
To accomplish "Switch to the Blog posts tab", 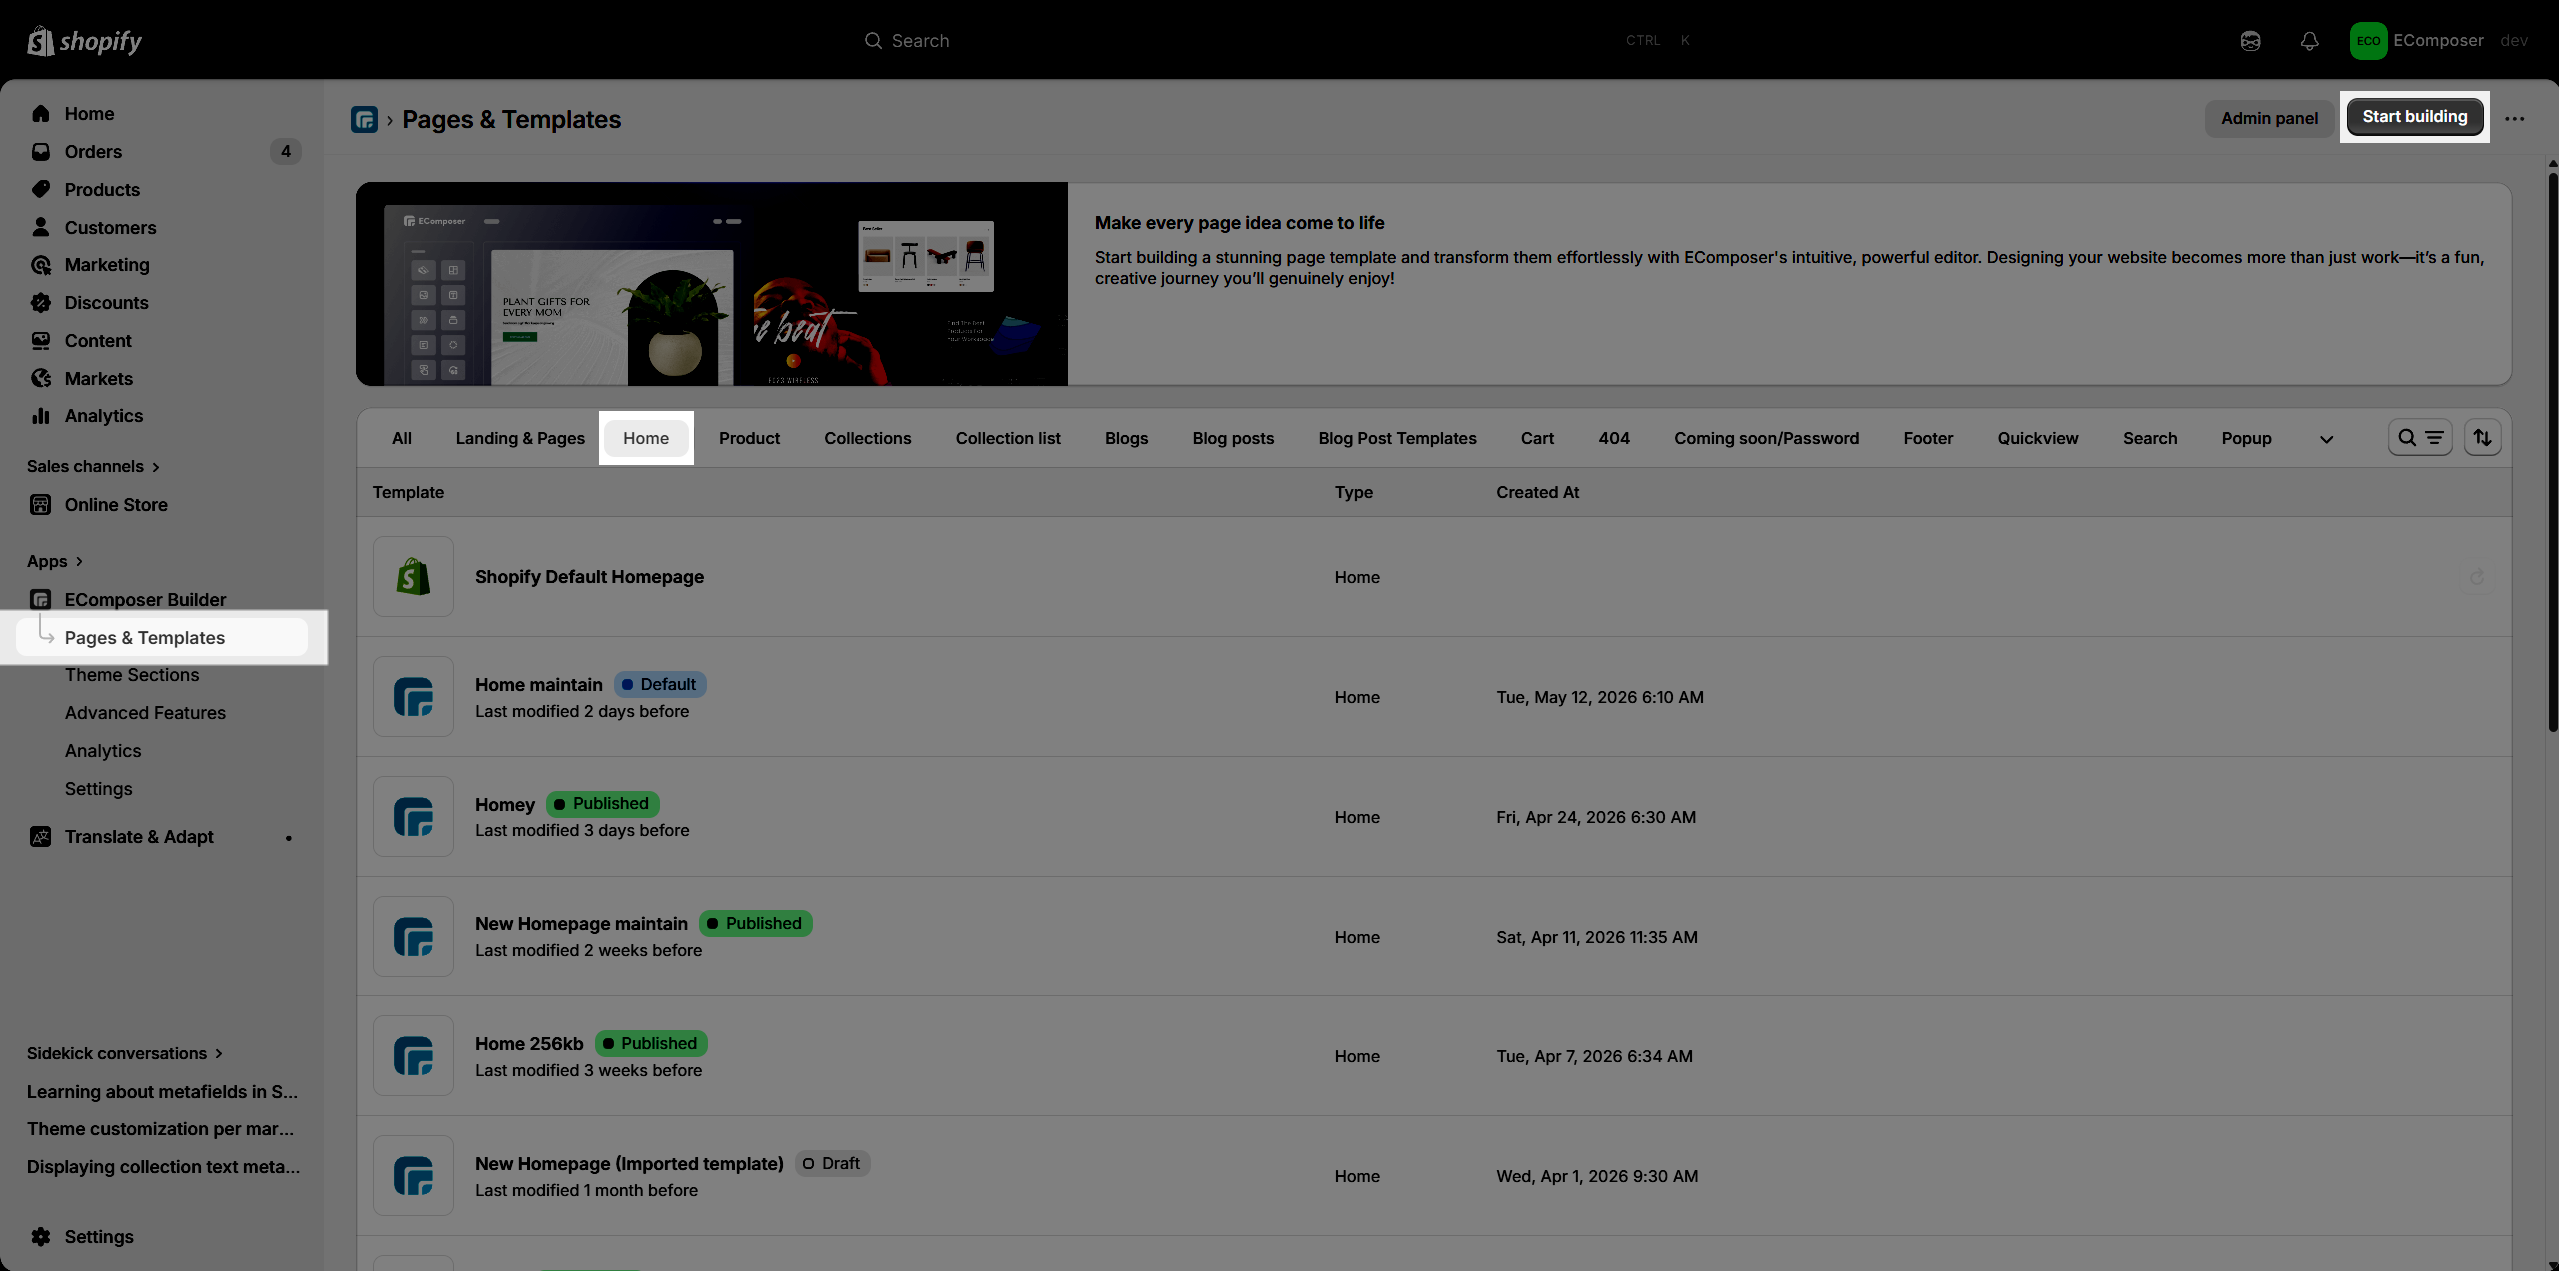I will click(1233, 438).
